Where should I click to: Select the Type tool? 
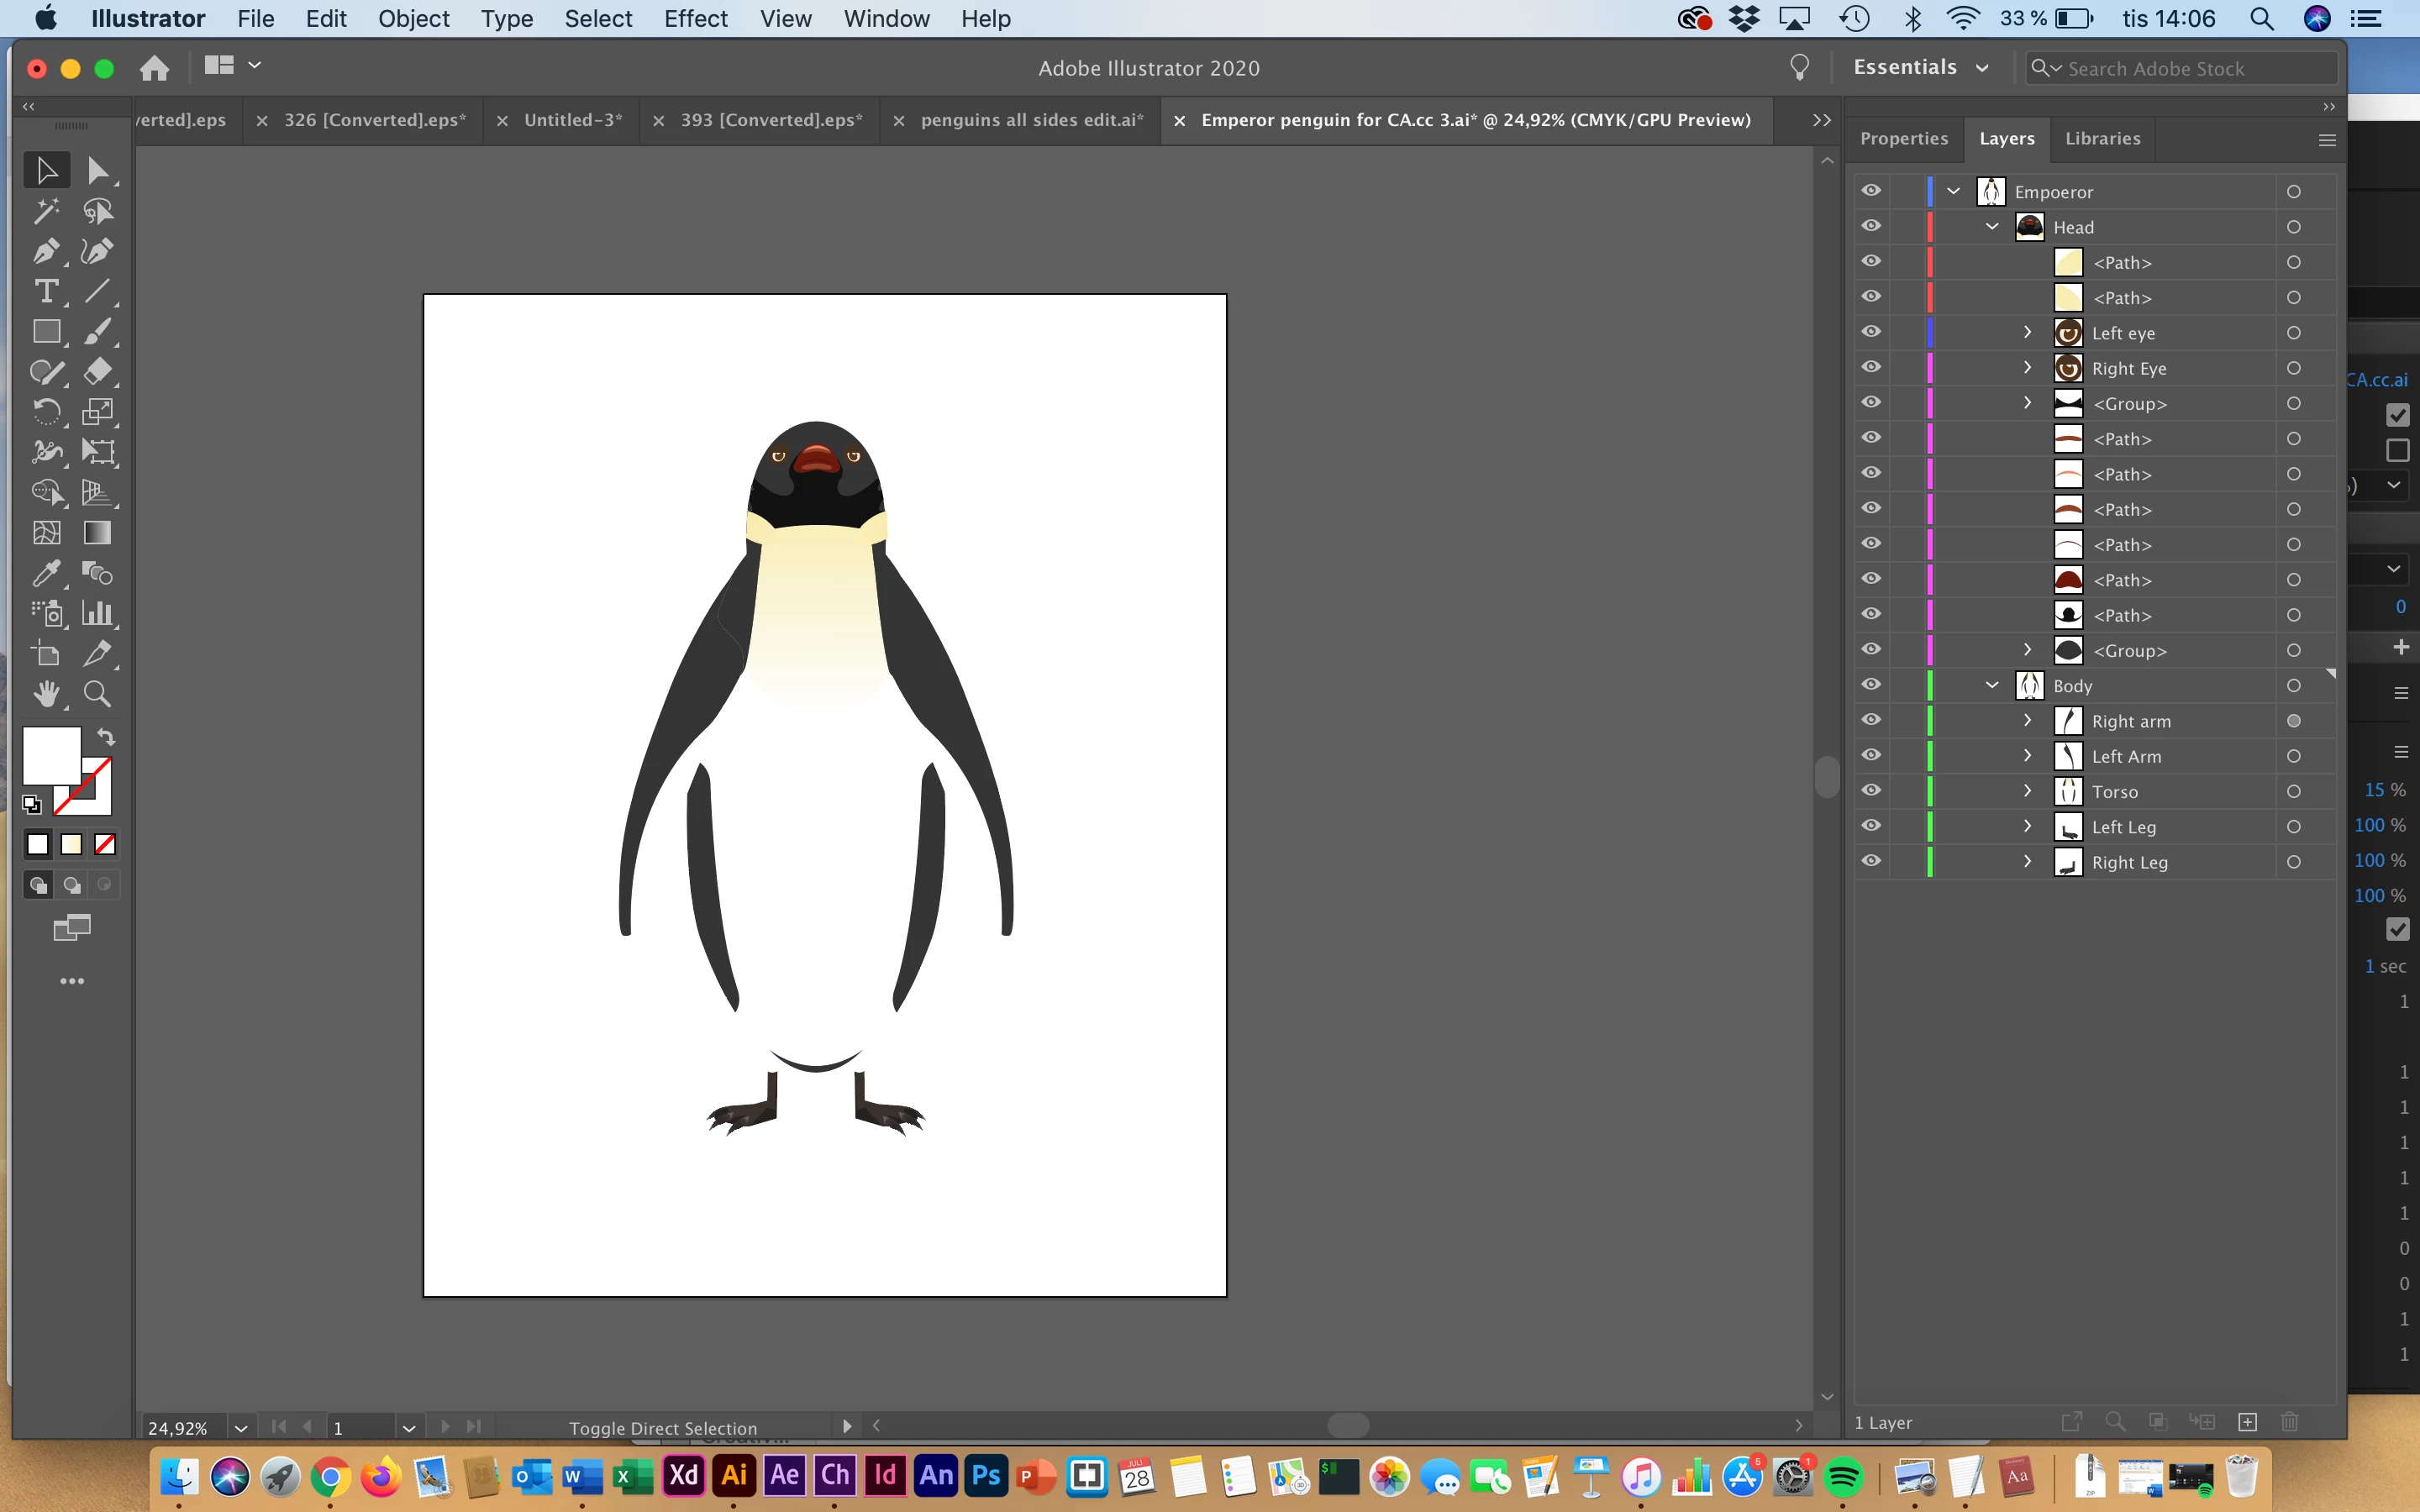coord(45,291)
